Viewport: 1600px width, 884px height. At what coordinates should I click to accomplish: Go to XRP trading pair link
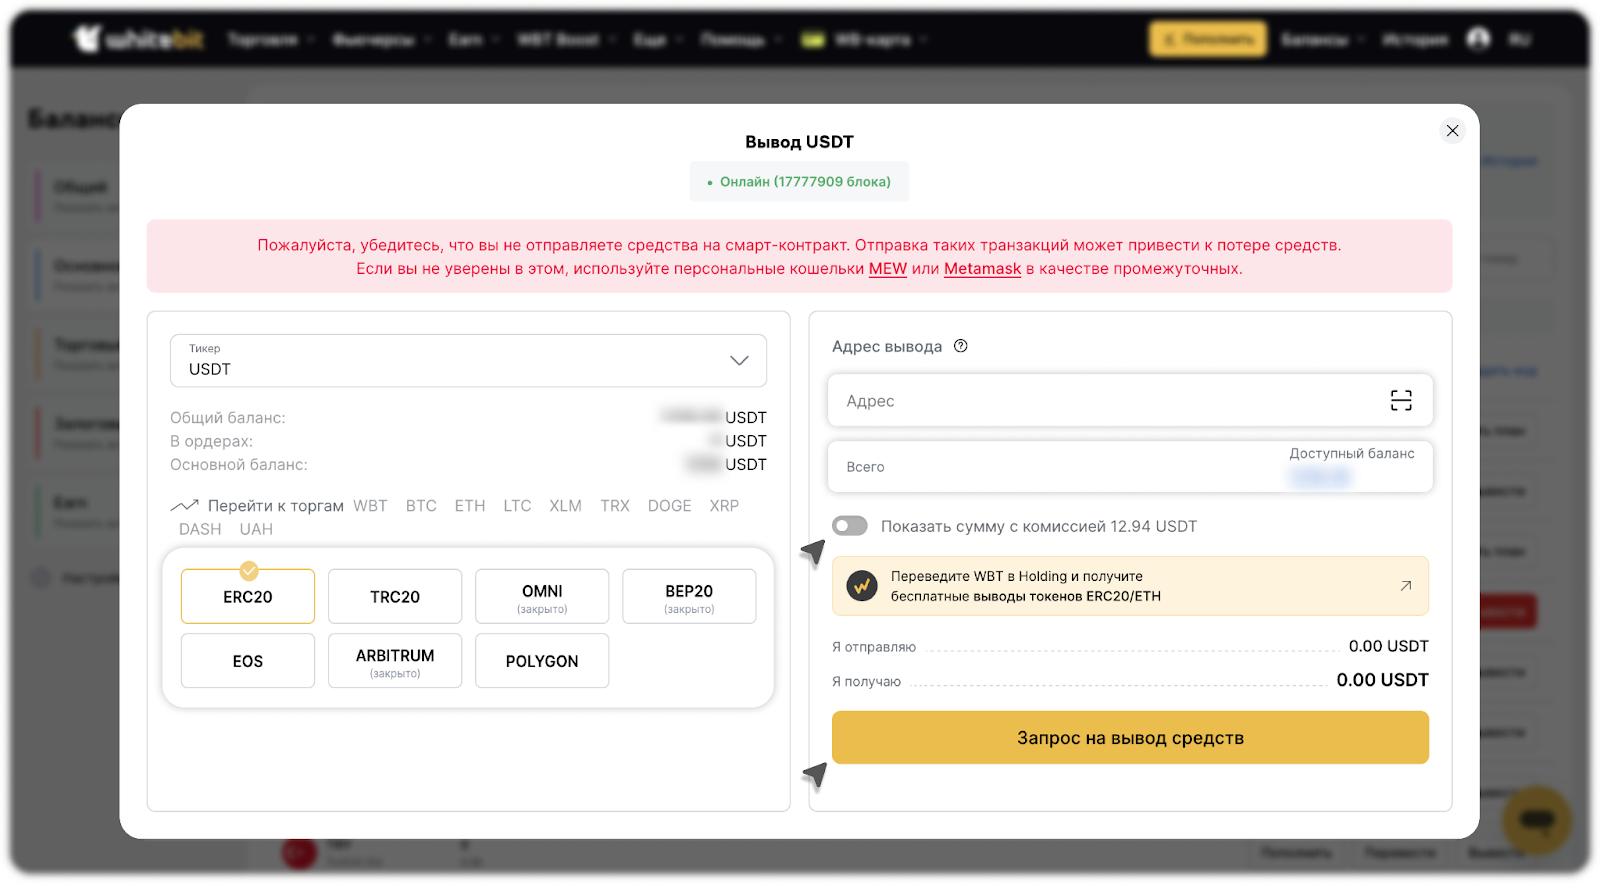click(724, 506)
